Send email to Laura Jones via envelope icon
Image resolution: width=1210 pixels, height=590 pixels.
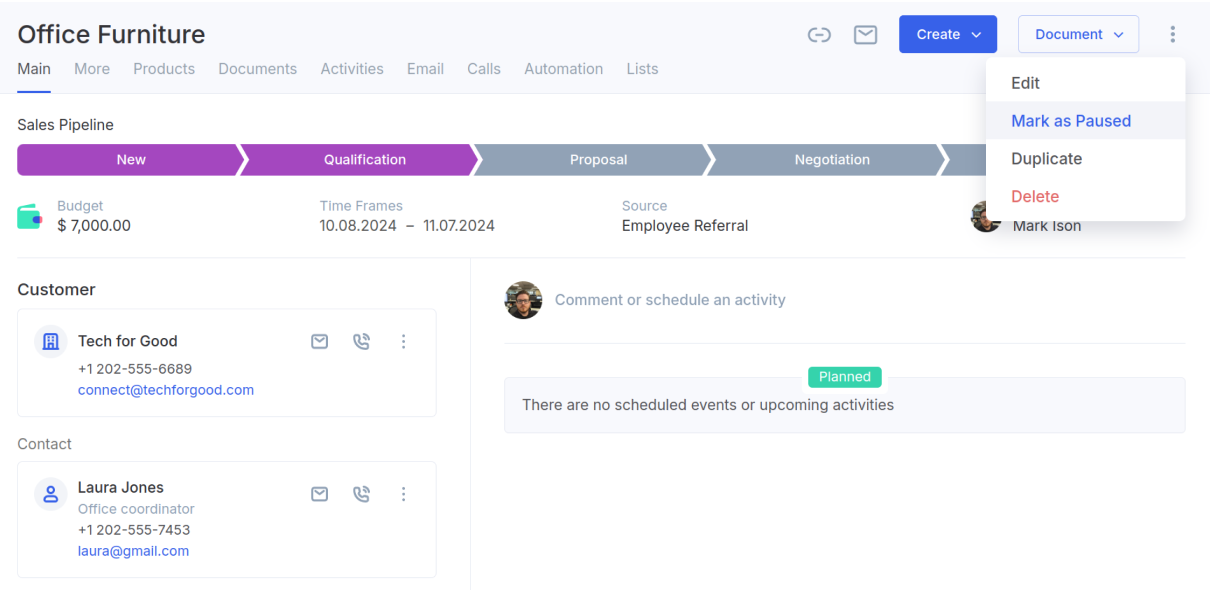point(320,494)
